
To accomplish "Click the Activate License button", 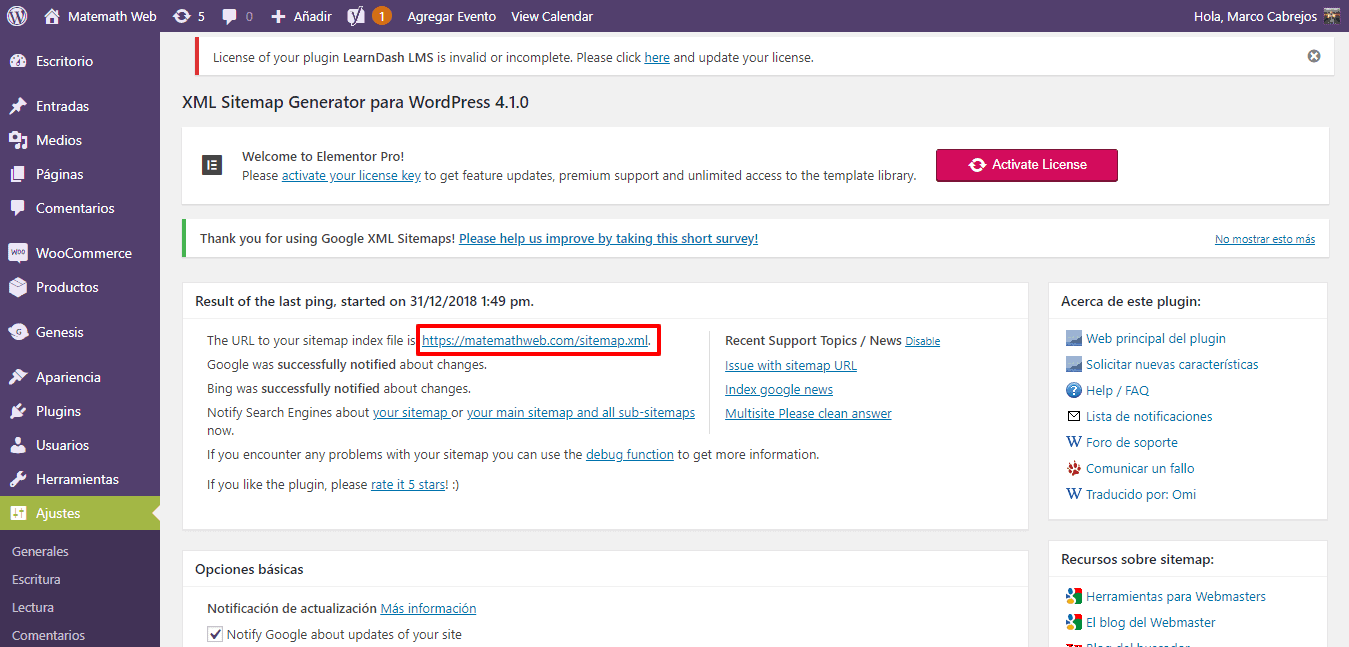I will tap(1027, 165).
